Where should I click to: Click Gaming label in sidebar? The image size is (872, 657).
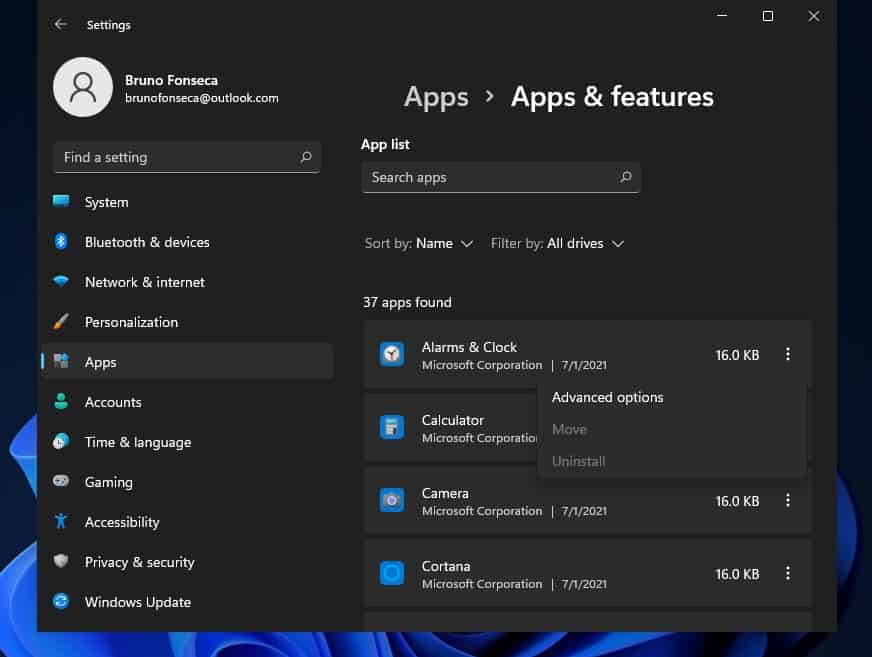(x=109, y=482)
